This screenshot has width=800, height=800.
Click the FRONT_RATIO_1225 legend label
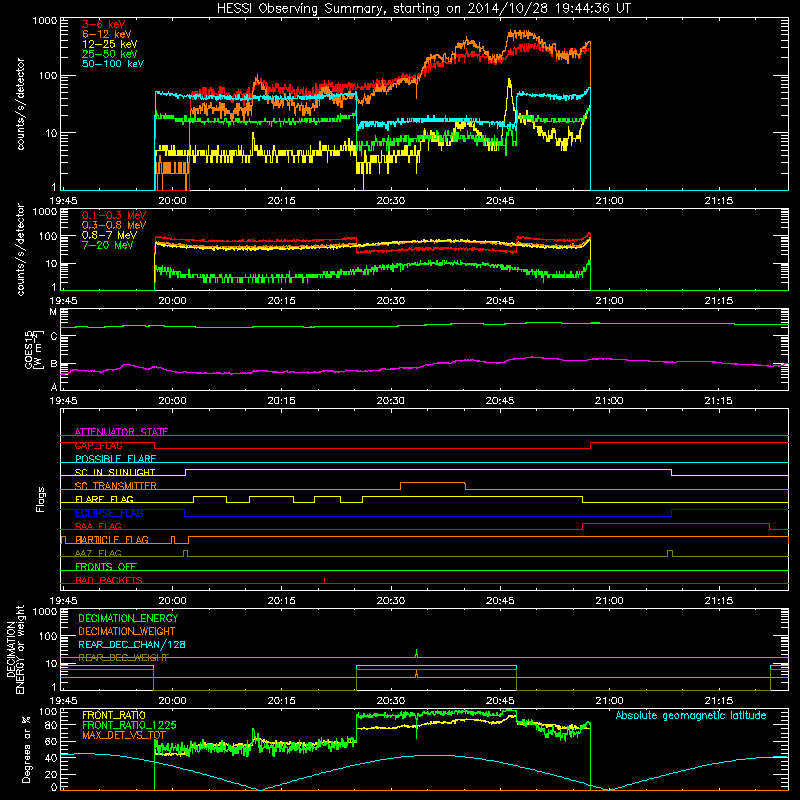129,725
